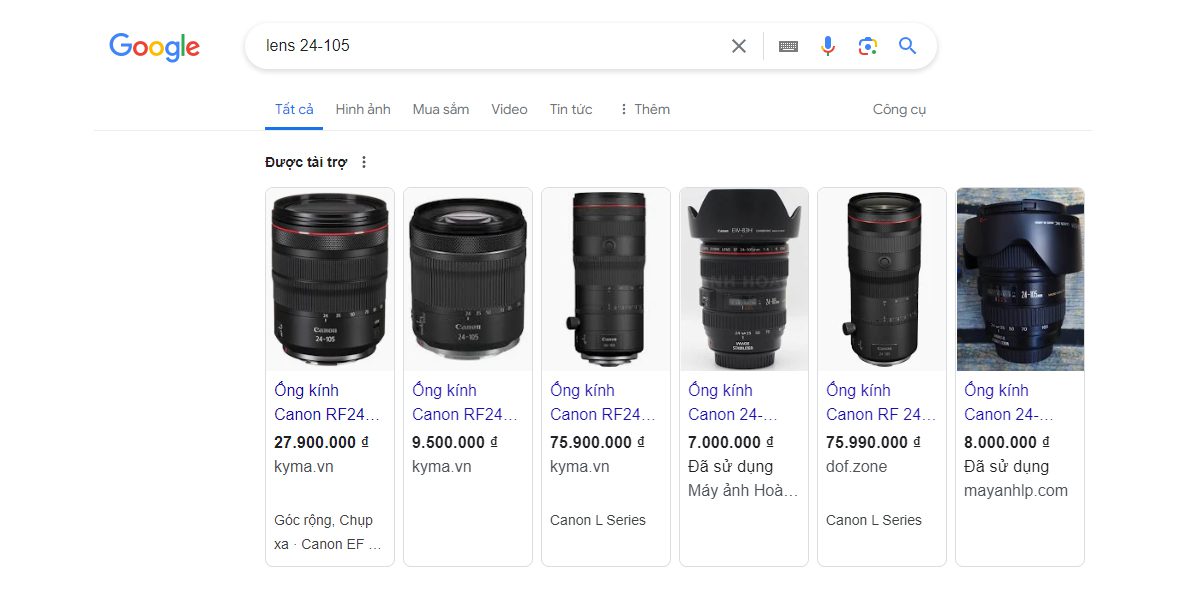Open the Ống kính link priced 7.000.000 đ
This screenshot has width=1186, height=593.
click(x=733, y=402)
